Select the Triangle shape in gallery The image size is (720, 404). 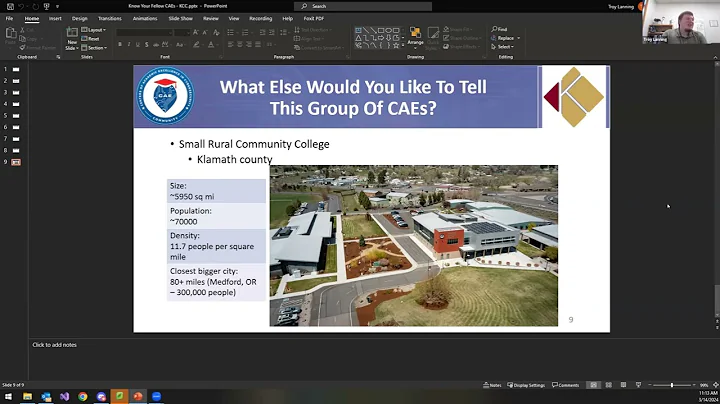coord(358,38)
